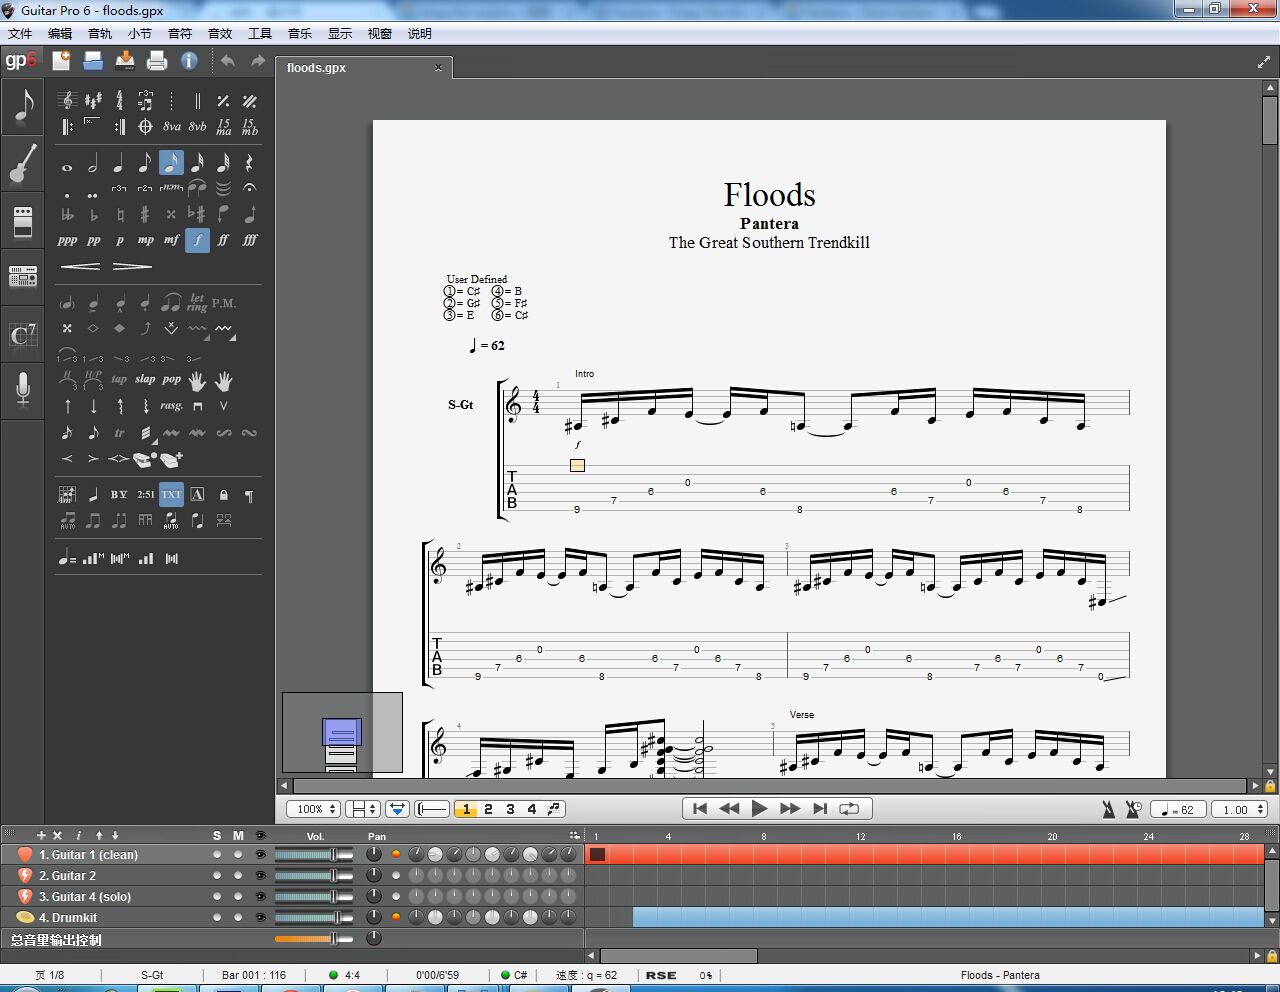Create a new document
The width and height of the screenshot is (1280, 992).
pyautogui.click(x=61, y=61)
